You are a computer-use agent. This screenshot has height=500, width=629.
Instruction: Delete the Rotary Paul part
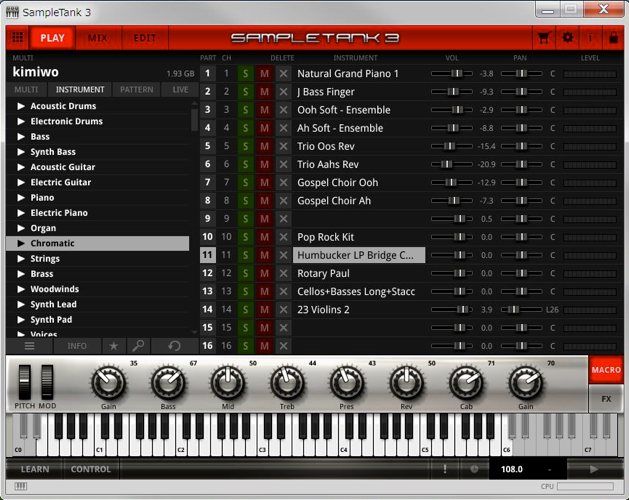click(283, 273)
